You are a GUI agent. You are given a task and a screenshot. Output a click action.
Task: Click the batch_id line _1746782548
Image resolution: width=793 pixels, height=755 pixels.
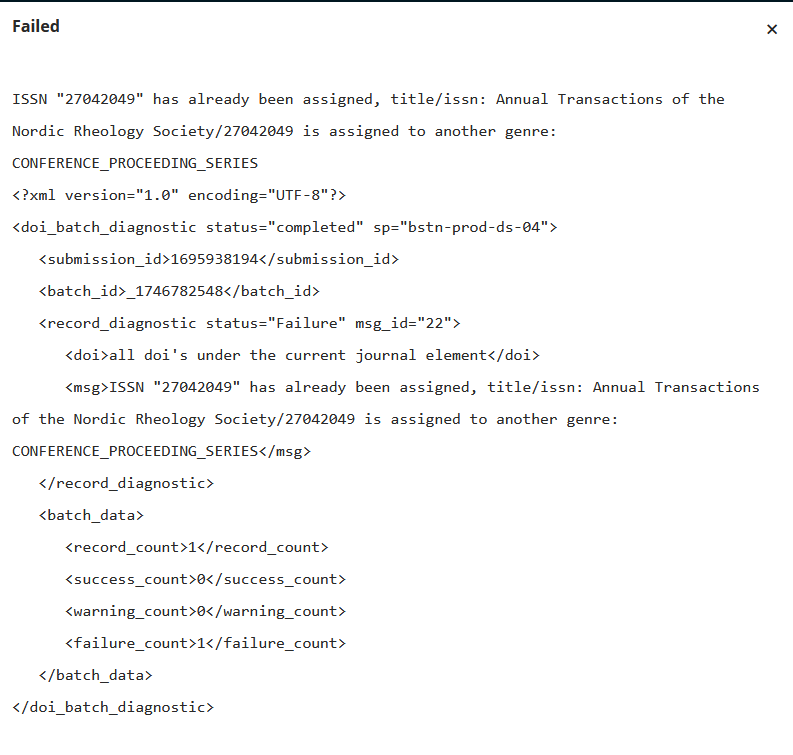[x=179, y=292]
